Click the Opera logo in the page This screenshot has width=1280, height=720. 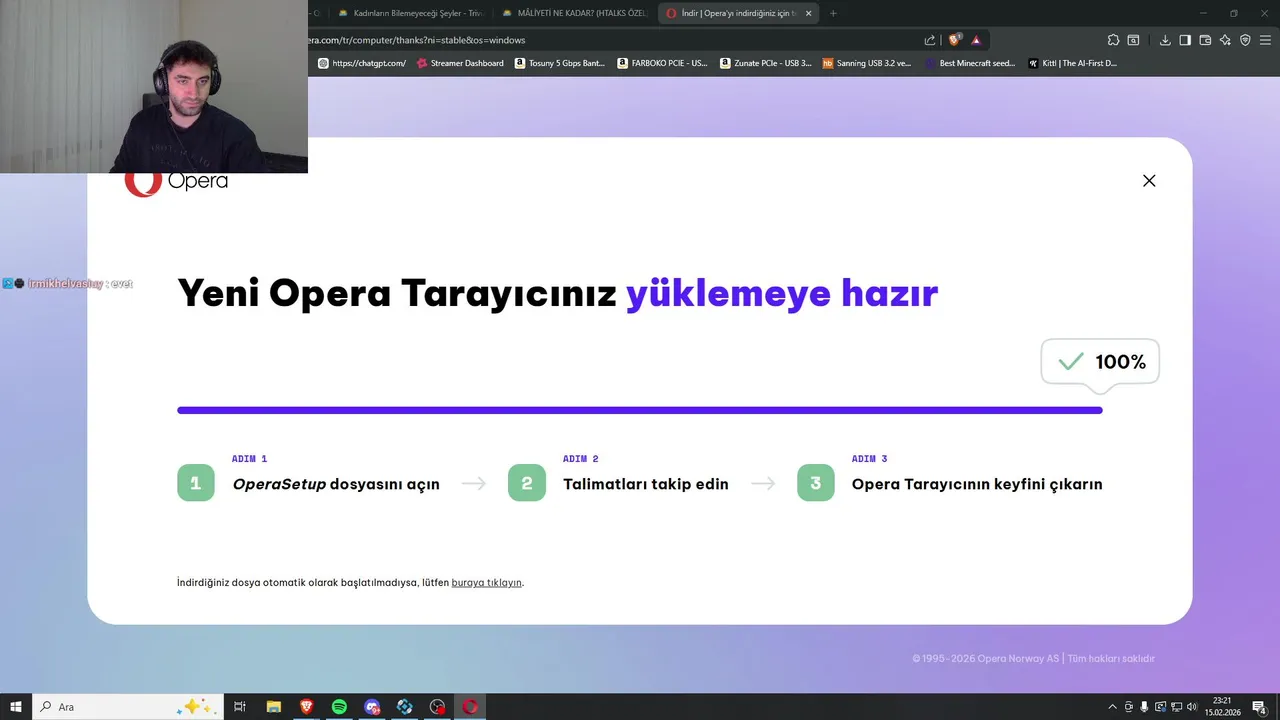(x=177, y=182)
